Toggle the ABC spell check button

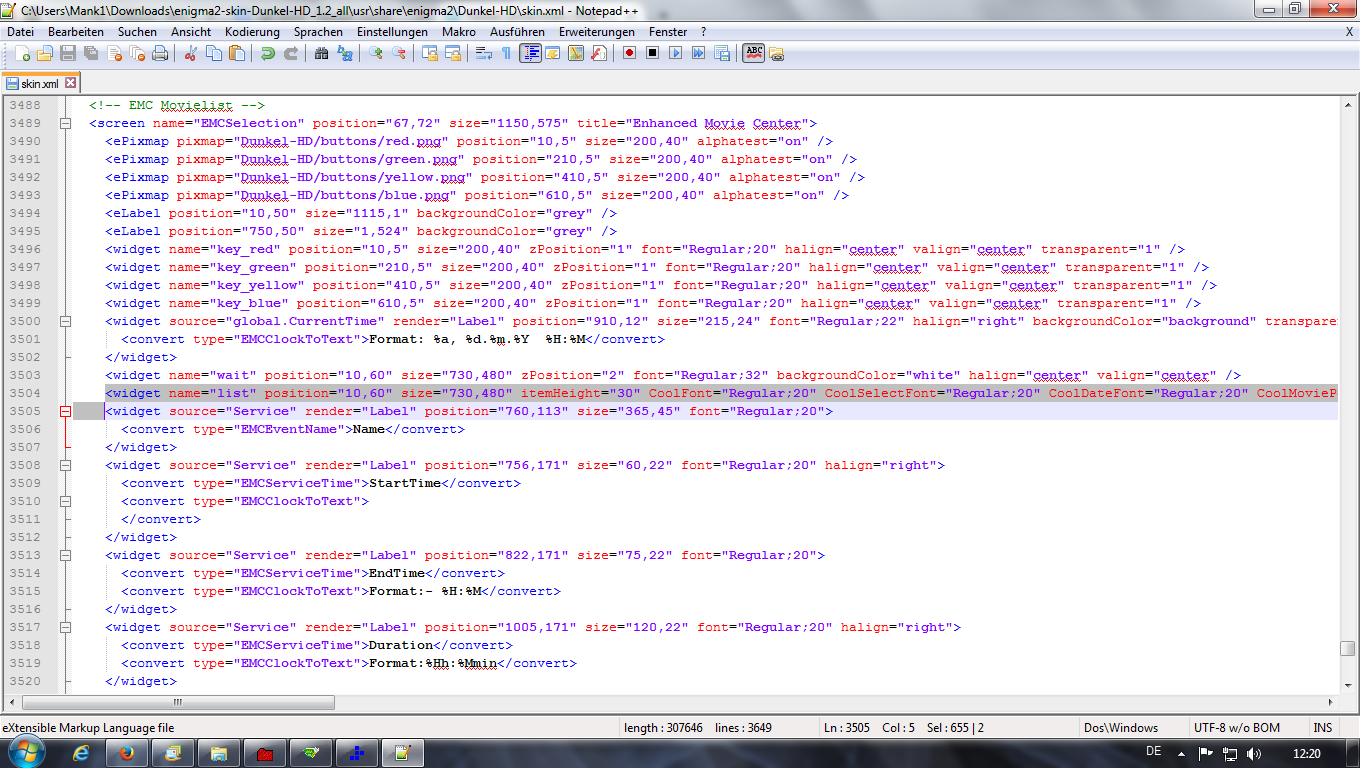pos(753,53)
